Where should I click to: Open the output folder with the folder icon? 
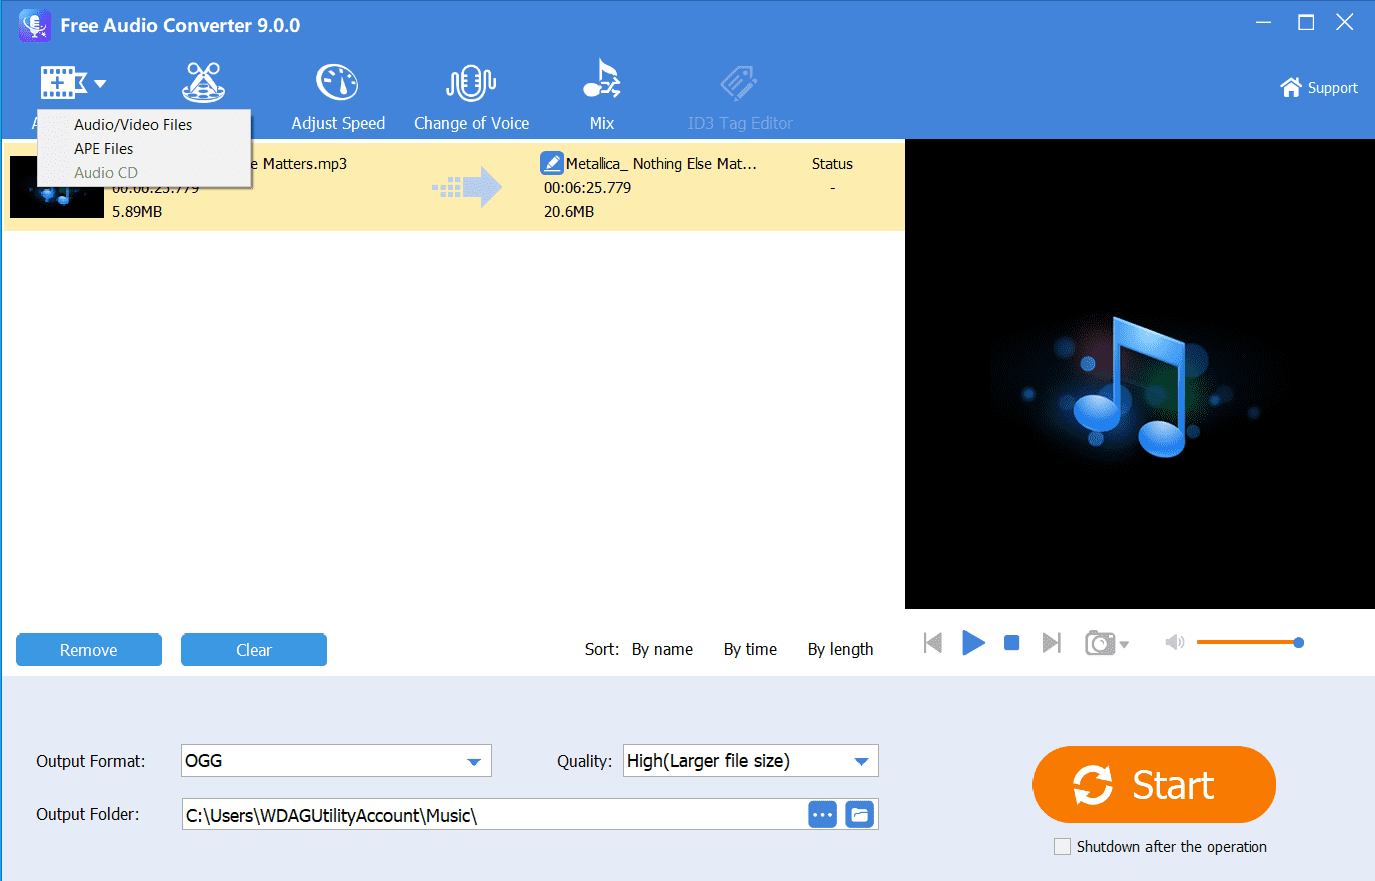(860, 814)
